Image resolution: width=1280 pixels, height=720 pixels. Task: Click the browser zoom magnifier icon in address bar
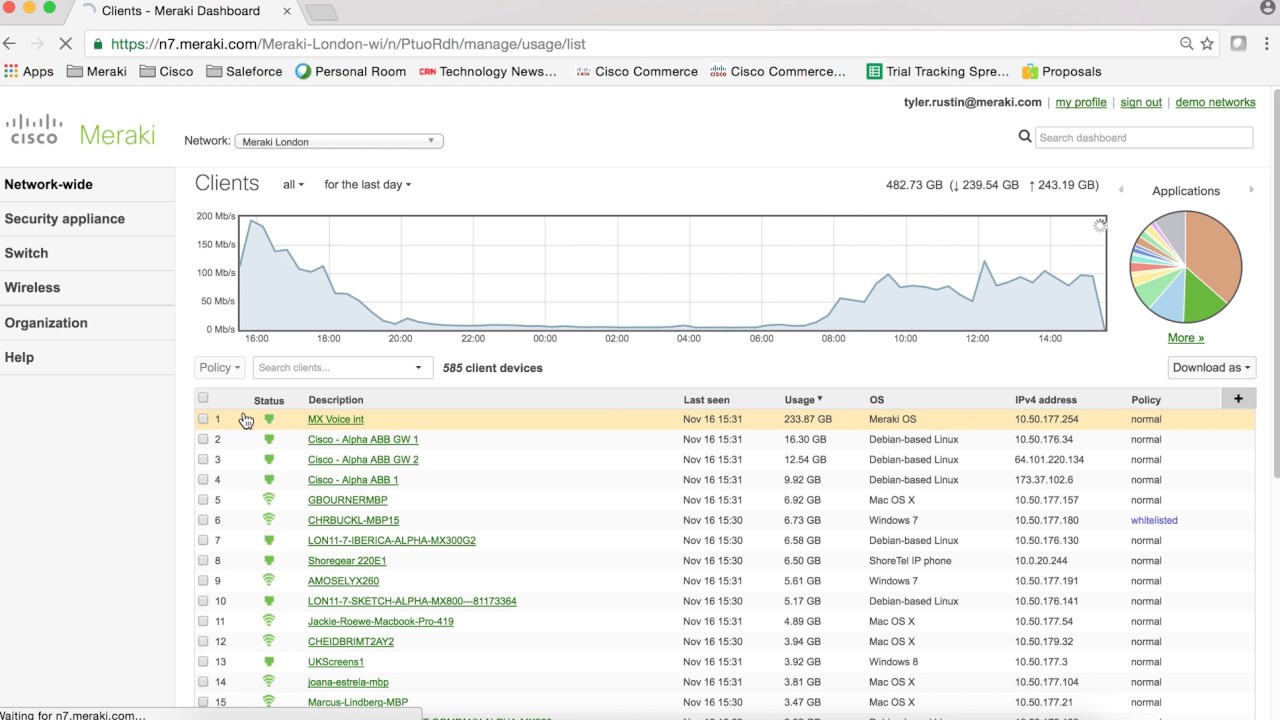click(1186, 44)
